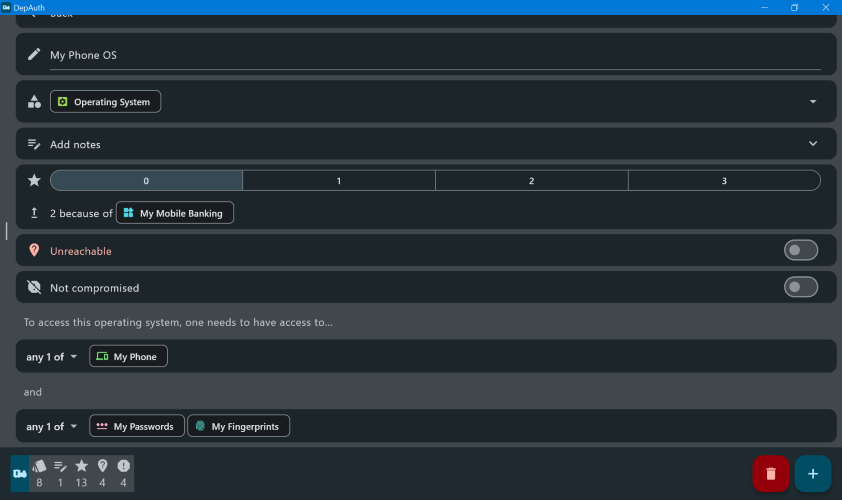Click the DepAuth title bar app icon
Image resolution: width=842 pixels, height=500 pixels.
pos(6,7)
